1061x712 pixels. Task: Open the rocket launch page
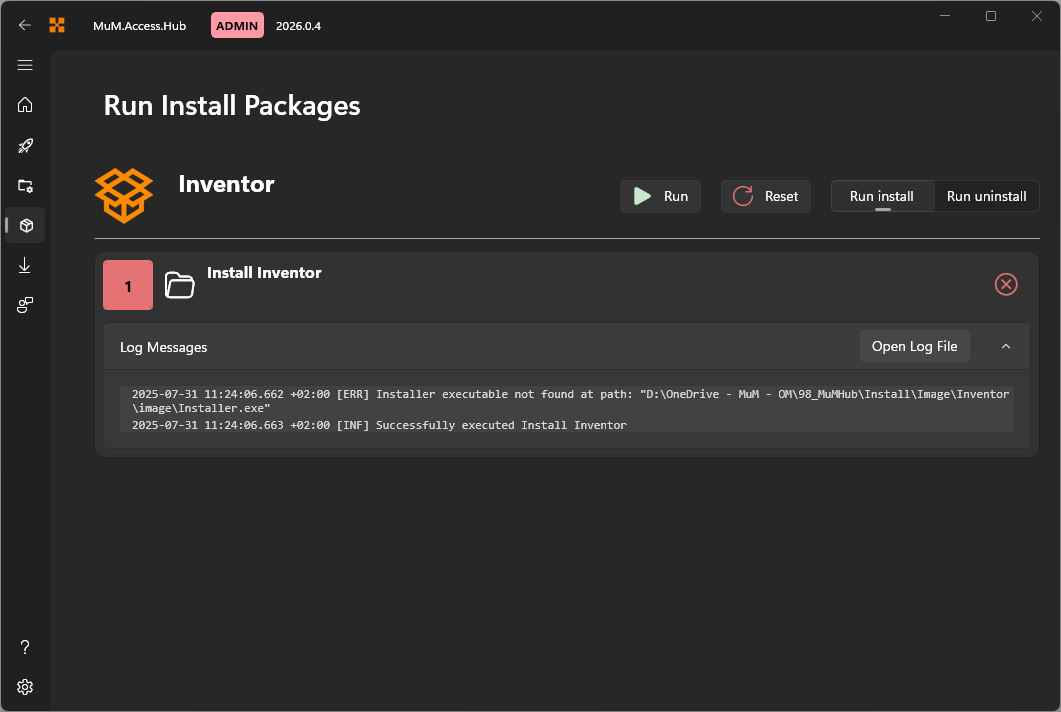25,145
